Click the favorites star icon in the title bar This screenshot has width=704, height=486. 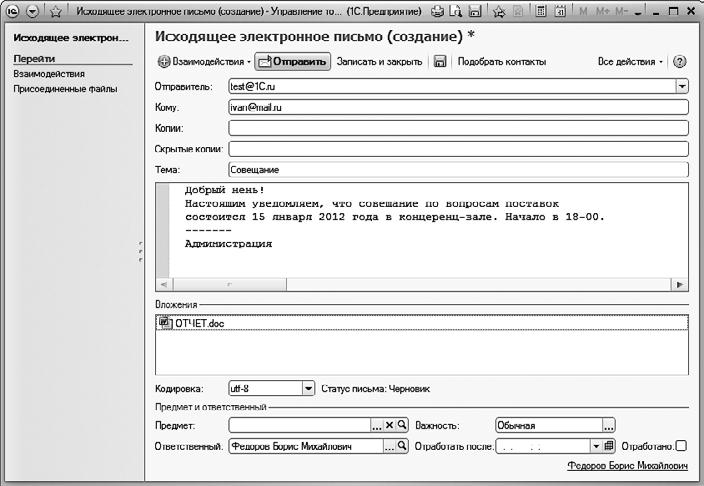[x=55, y=11]
